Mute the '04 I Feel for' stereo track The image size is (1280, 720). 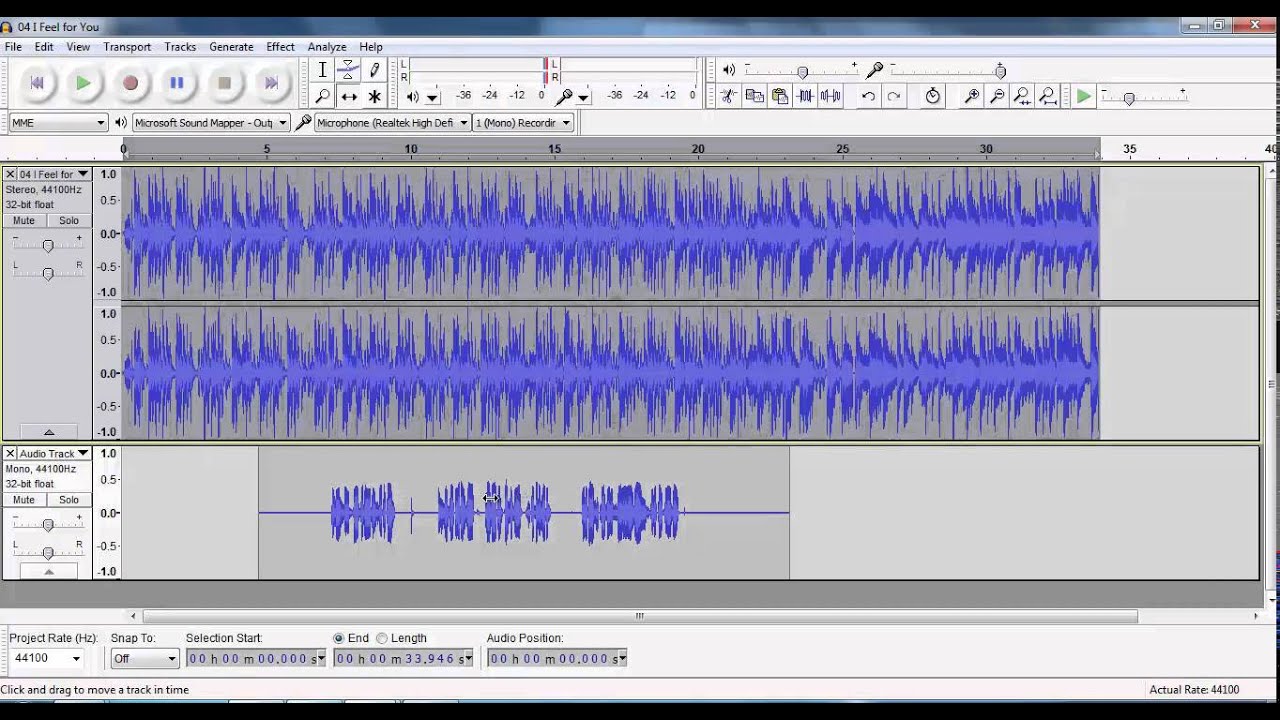coord(24,220)
